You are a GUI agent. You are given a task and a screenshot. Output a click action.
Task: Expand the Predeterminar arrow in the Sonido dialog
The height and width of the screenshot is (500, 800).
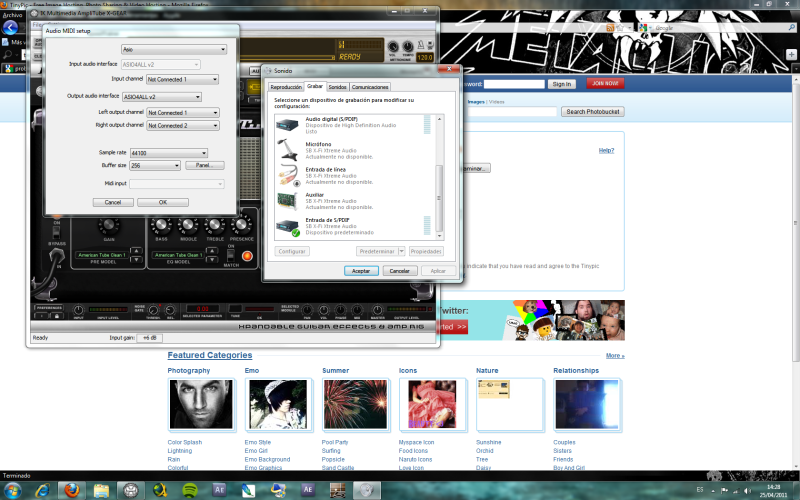[402, 251]
